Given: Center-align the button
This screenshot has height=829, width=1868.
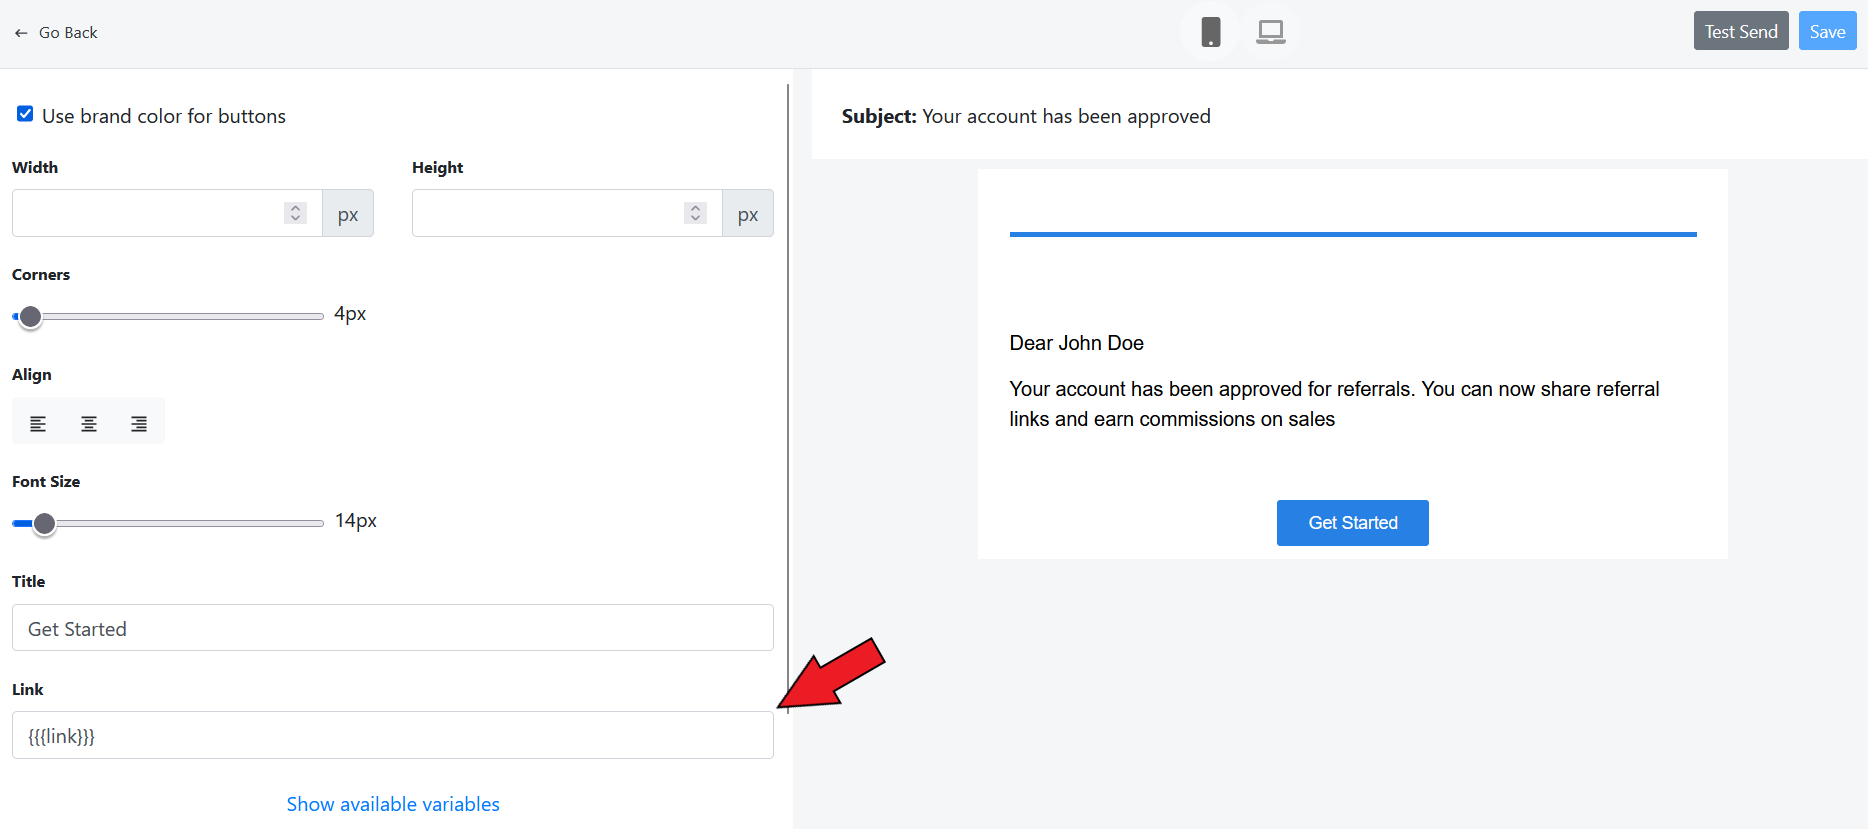Looking at the screenshot, I should pyautogui.click(x=89, y=424).
